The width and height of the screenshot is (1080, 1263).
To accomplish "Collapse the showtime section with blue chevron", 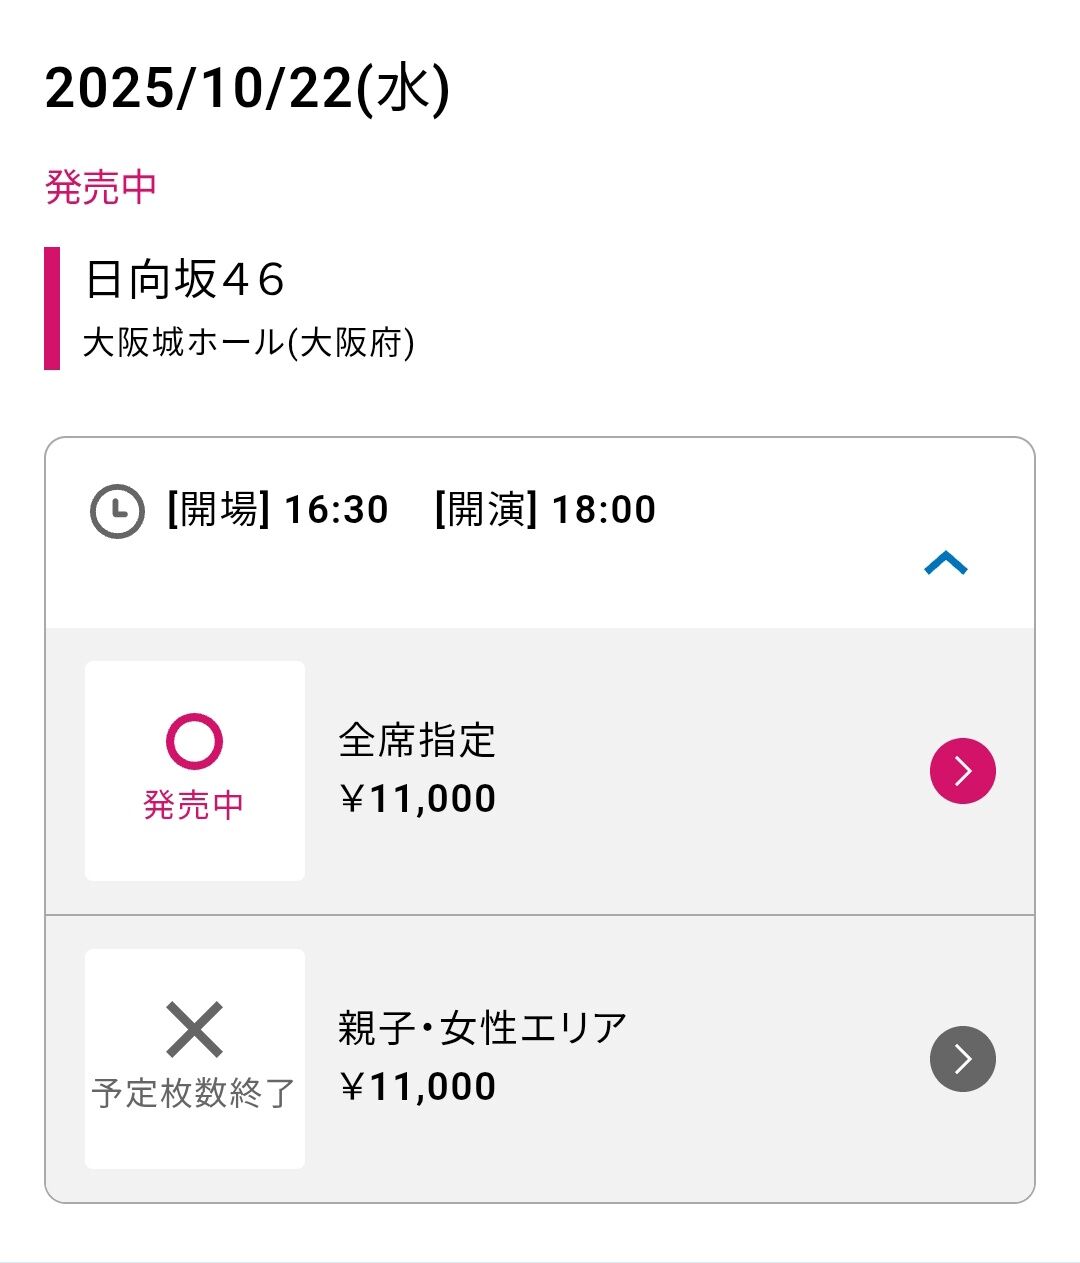I will click(x=945, y=564).
